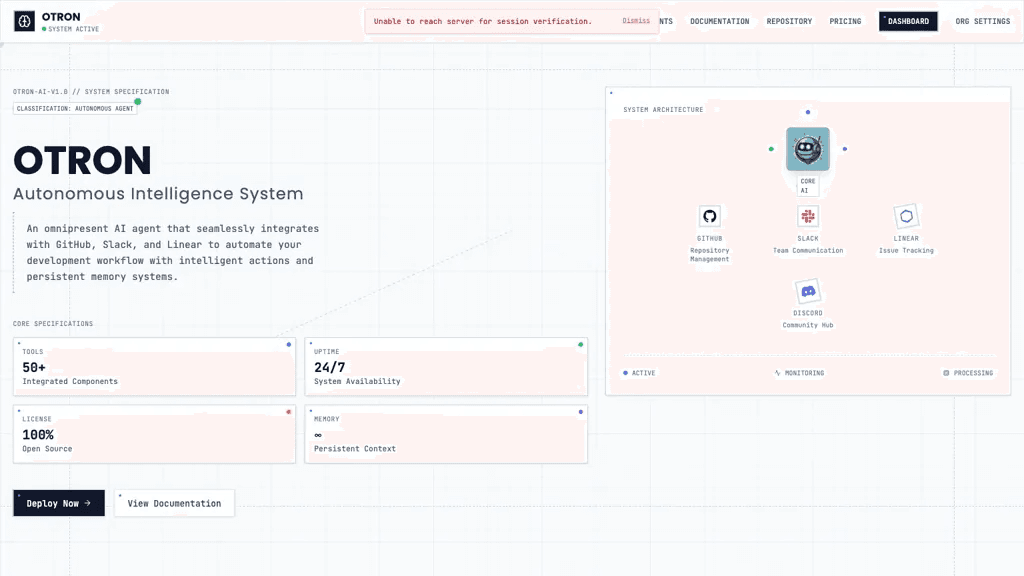Click the OTRON logo icon in the header
1024x576 pixels.
(24, 22)
